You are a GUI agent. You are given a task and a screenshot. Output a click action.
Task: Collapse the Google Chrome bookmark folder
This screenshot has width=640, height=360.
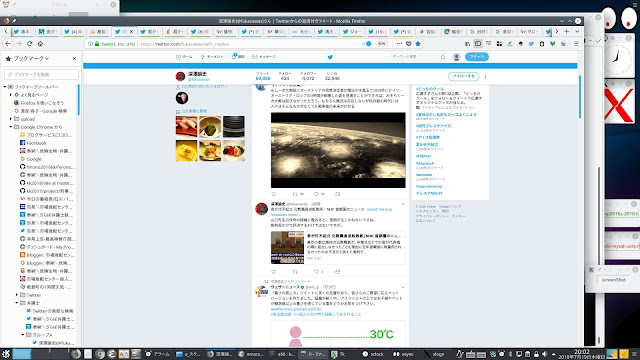[11, 127]
